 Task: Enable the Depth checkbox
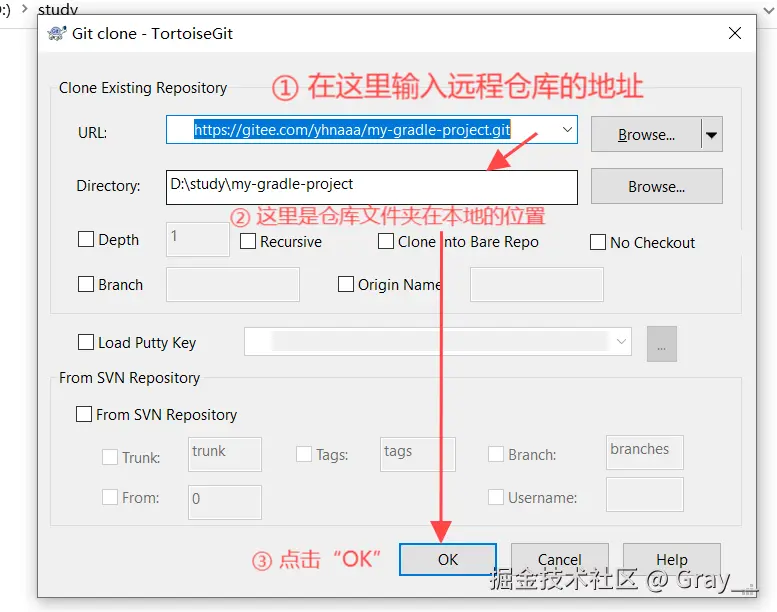[86, 239]
